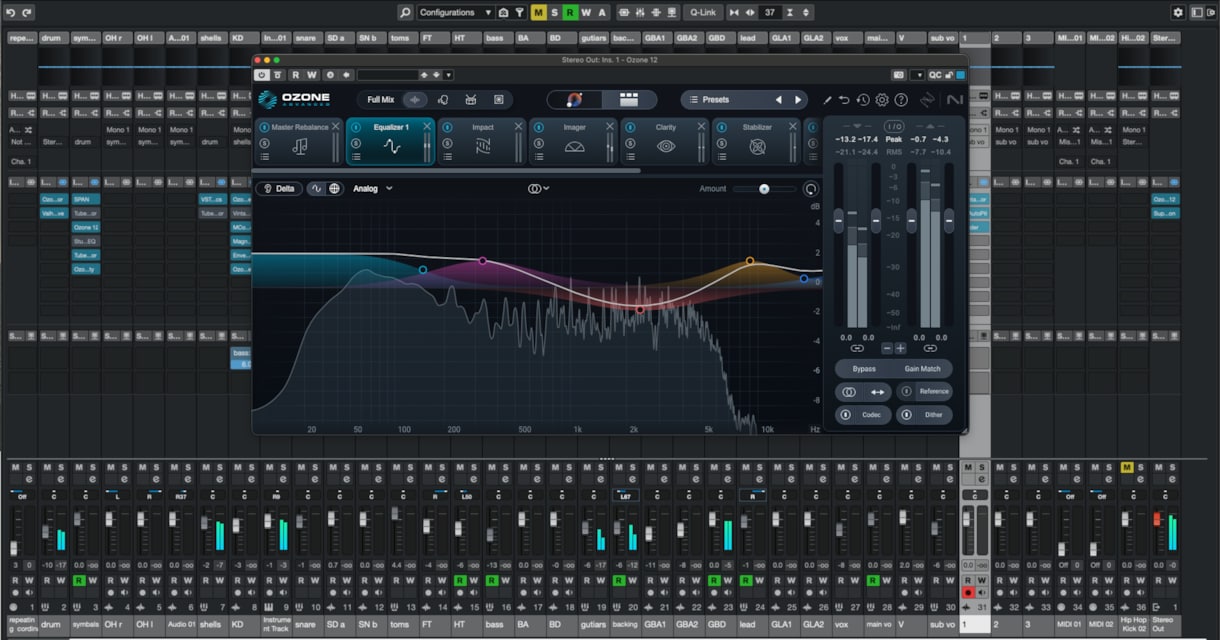Toggle the Delta listen button
This screenshot has width=1220, height=640.
280,188
